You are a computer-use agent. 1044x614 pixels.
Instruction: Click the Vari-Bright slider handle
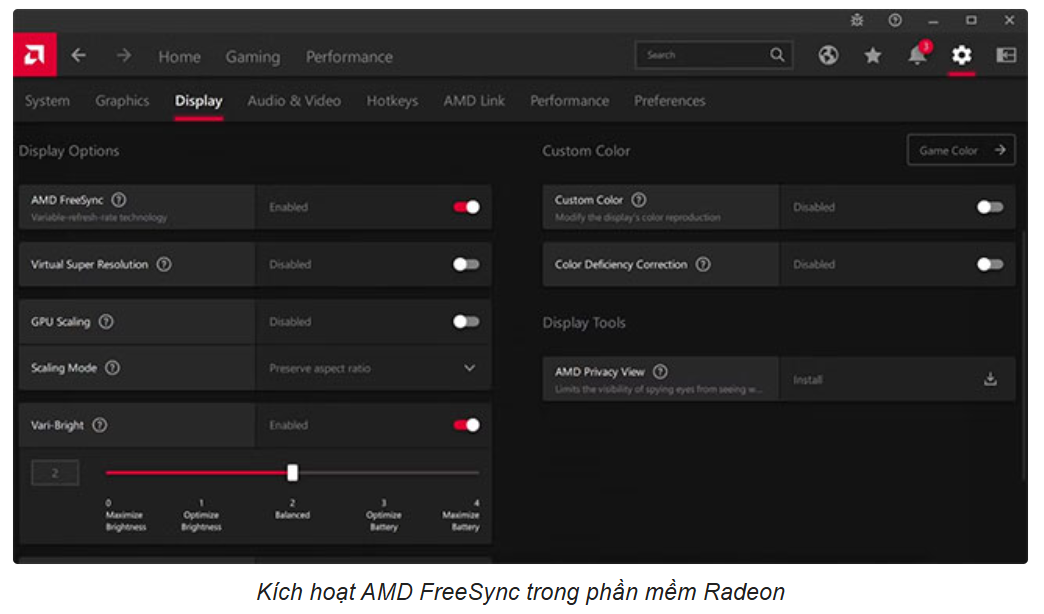click(x=292, y=473)
